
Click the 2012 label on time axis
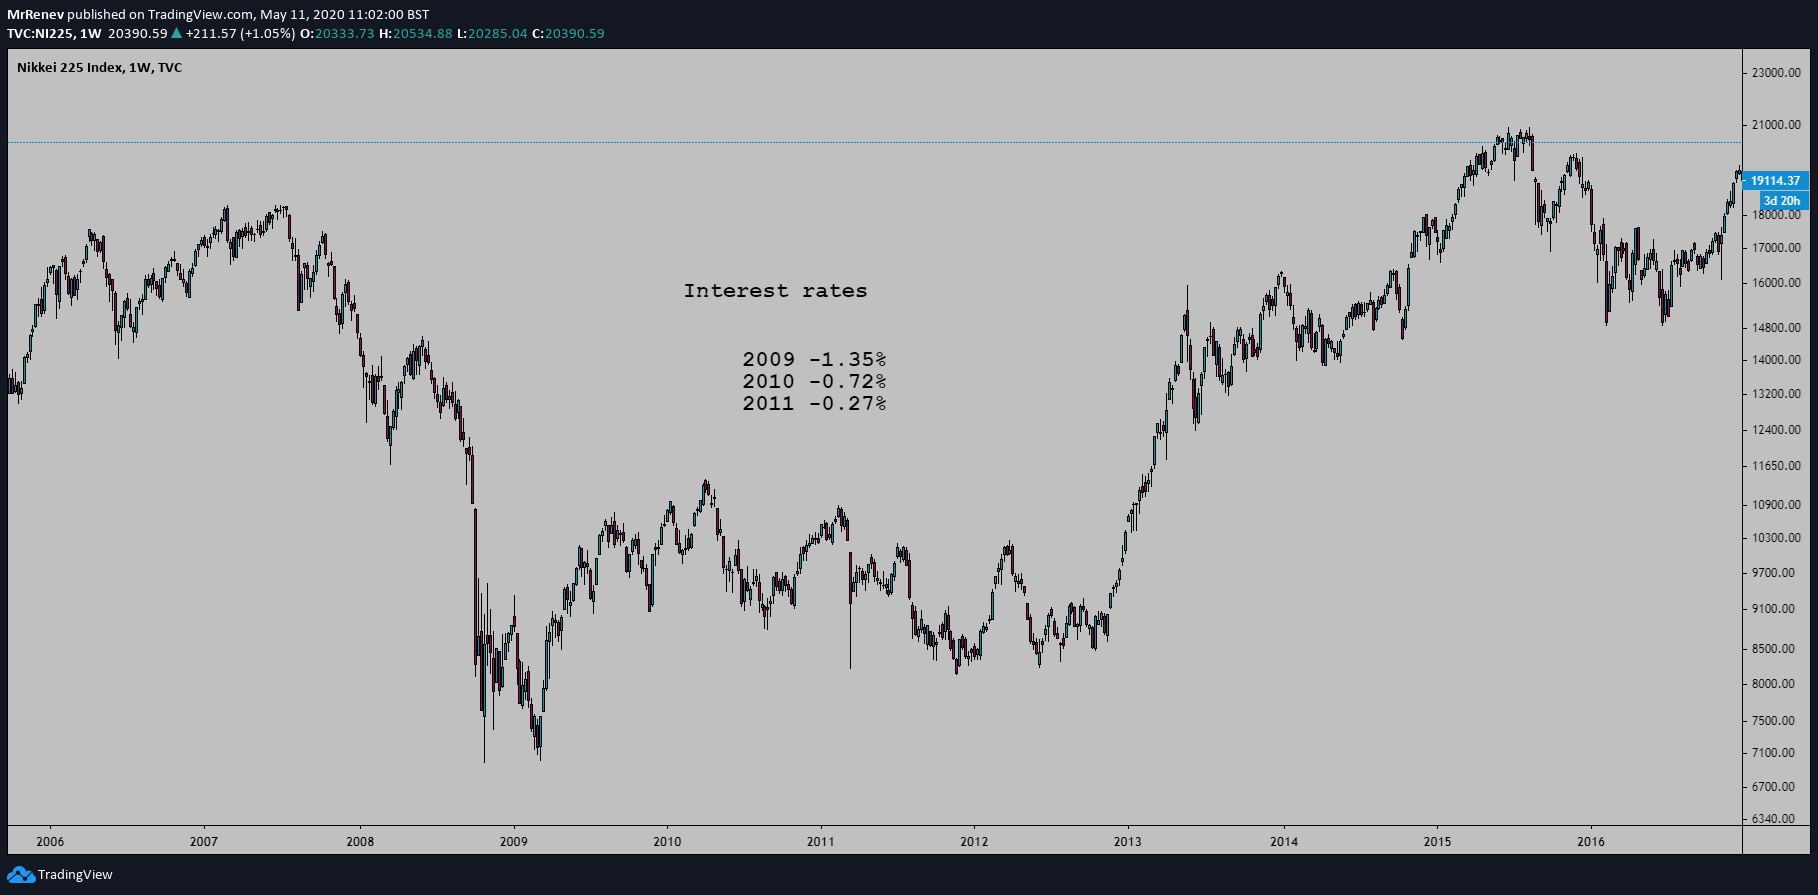974,841
